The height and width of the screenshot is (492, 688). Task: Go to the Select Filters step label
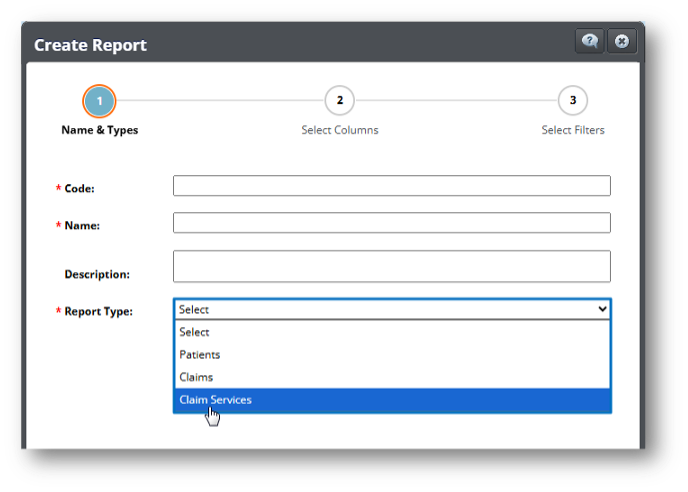pyautogui.click(x=572, y=130)
